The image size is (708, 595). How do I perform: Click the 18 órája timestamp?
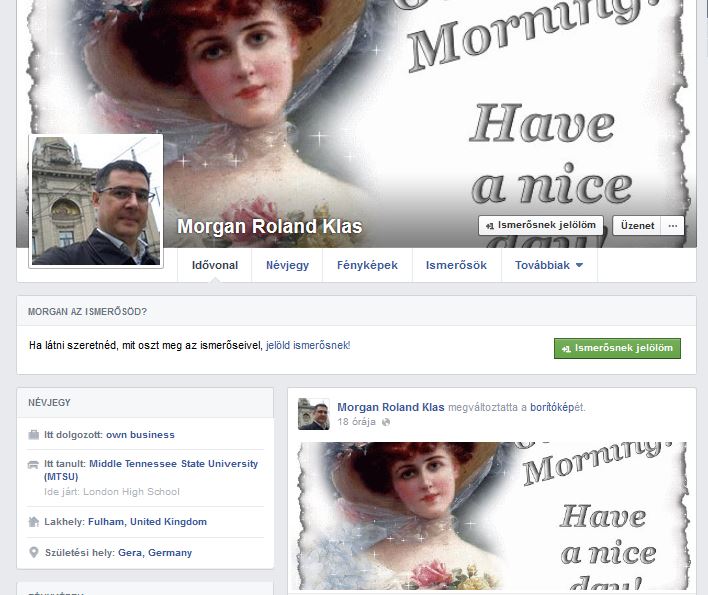click(x=356, y=422)
